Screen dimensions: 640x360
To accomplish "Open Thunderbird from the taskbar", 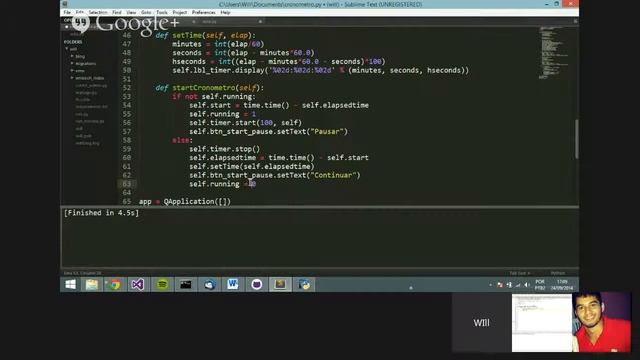I will tap(210, 284).
